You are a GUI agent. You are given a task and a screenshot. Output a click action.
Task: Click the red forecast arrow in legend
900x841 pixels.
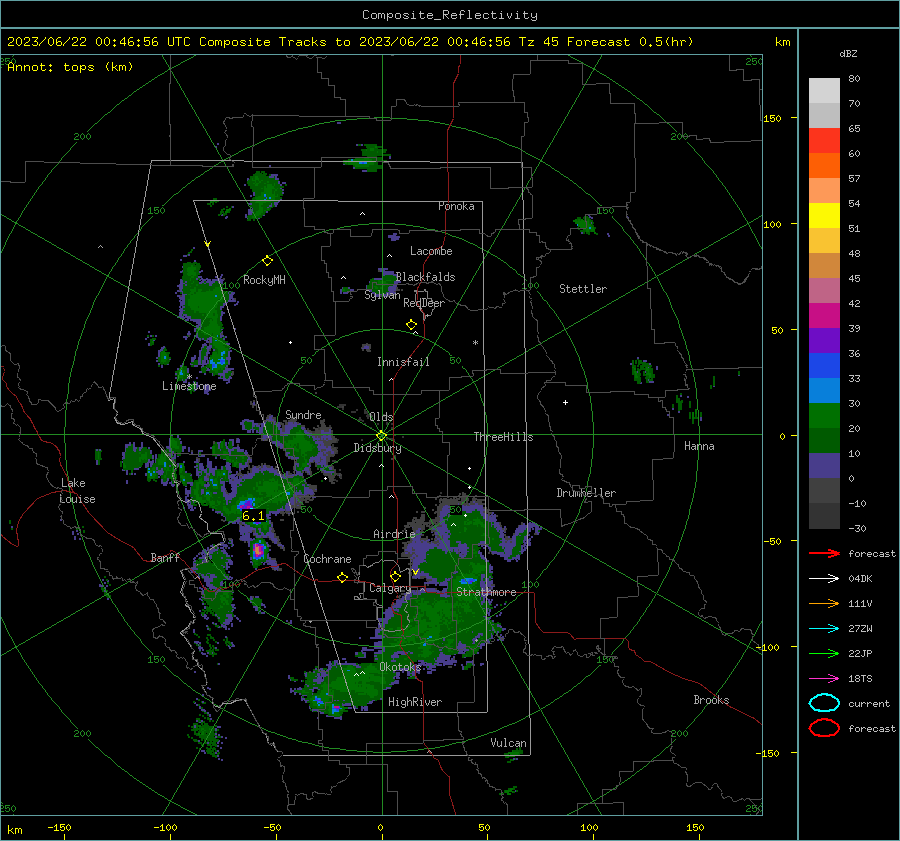pyautogui.click(x=824, y=553)
